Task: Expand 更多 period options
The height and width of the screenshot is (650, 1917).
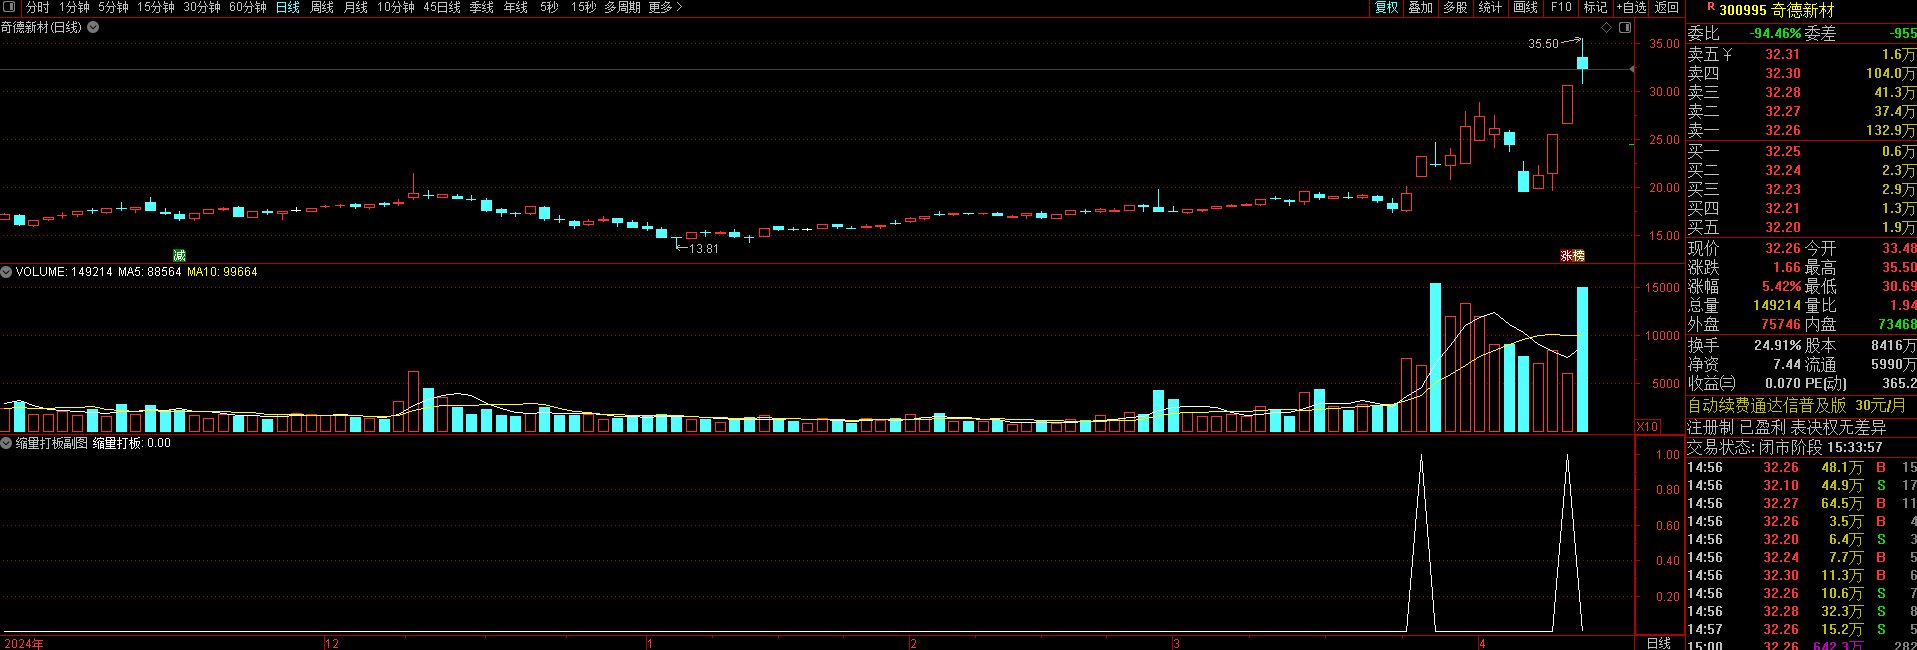Action: point(665,7)
